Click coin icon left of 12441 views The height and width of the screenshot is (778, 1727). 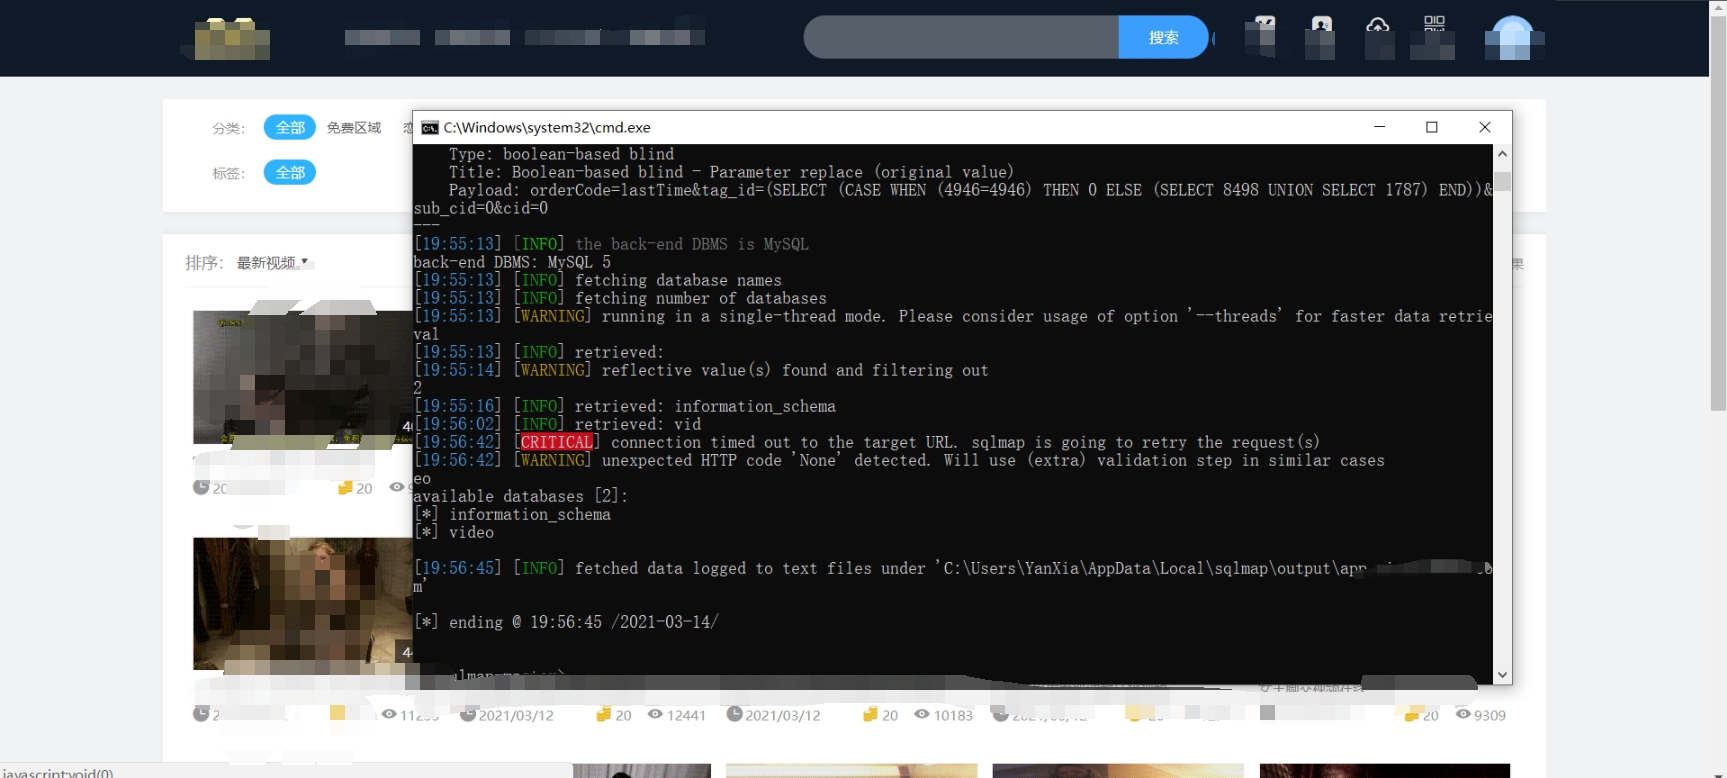pyautogui.click(x=603, y=715)
